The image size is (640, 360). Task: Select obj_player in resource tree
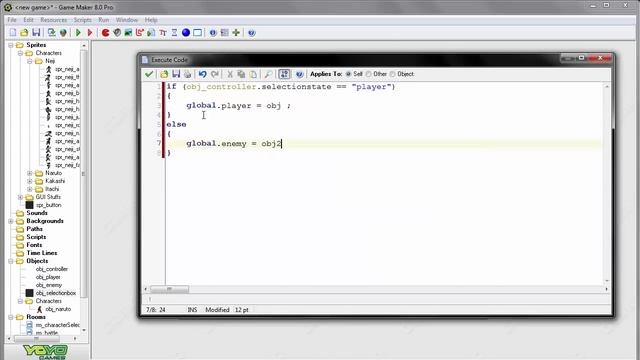pyautogui.click(x=48, y=277)
